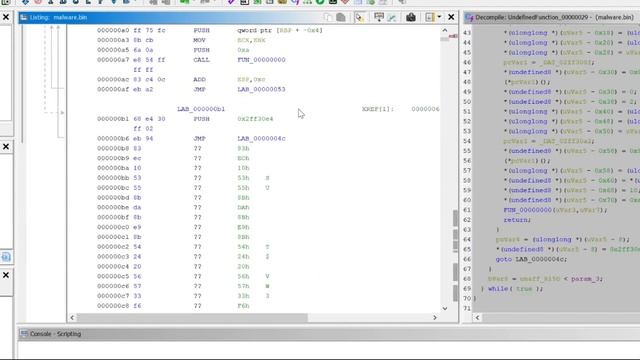Select LAB_00000053 jump target in Listing

pos(261,89)
